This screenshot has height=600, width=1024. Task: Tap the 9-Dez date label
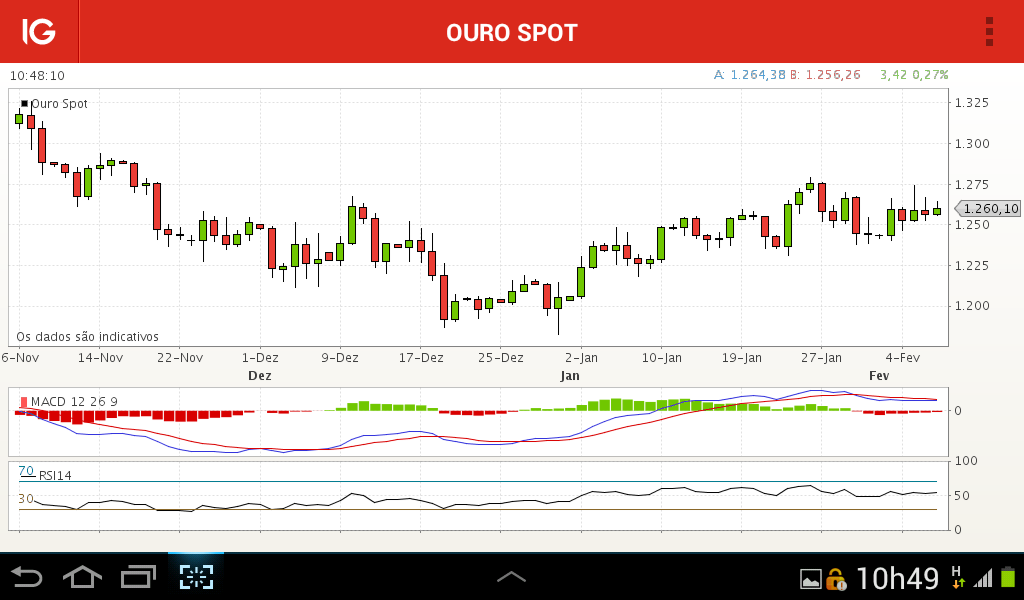340,358
